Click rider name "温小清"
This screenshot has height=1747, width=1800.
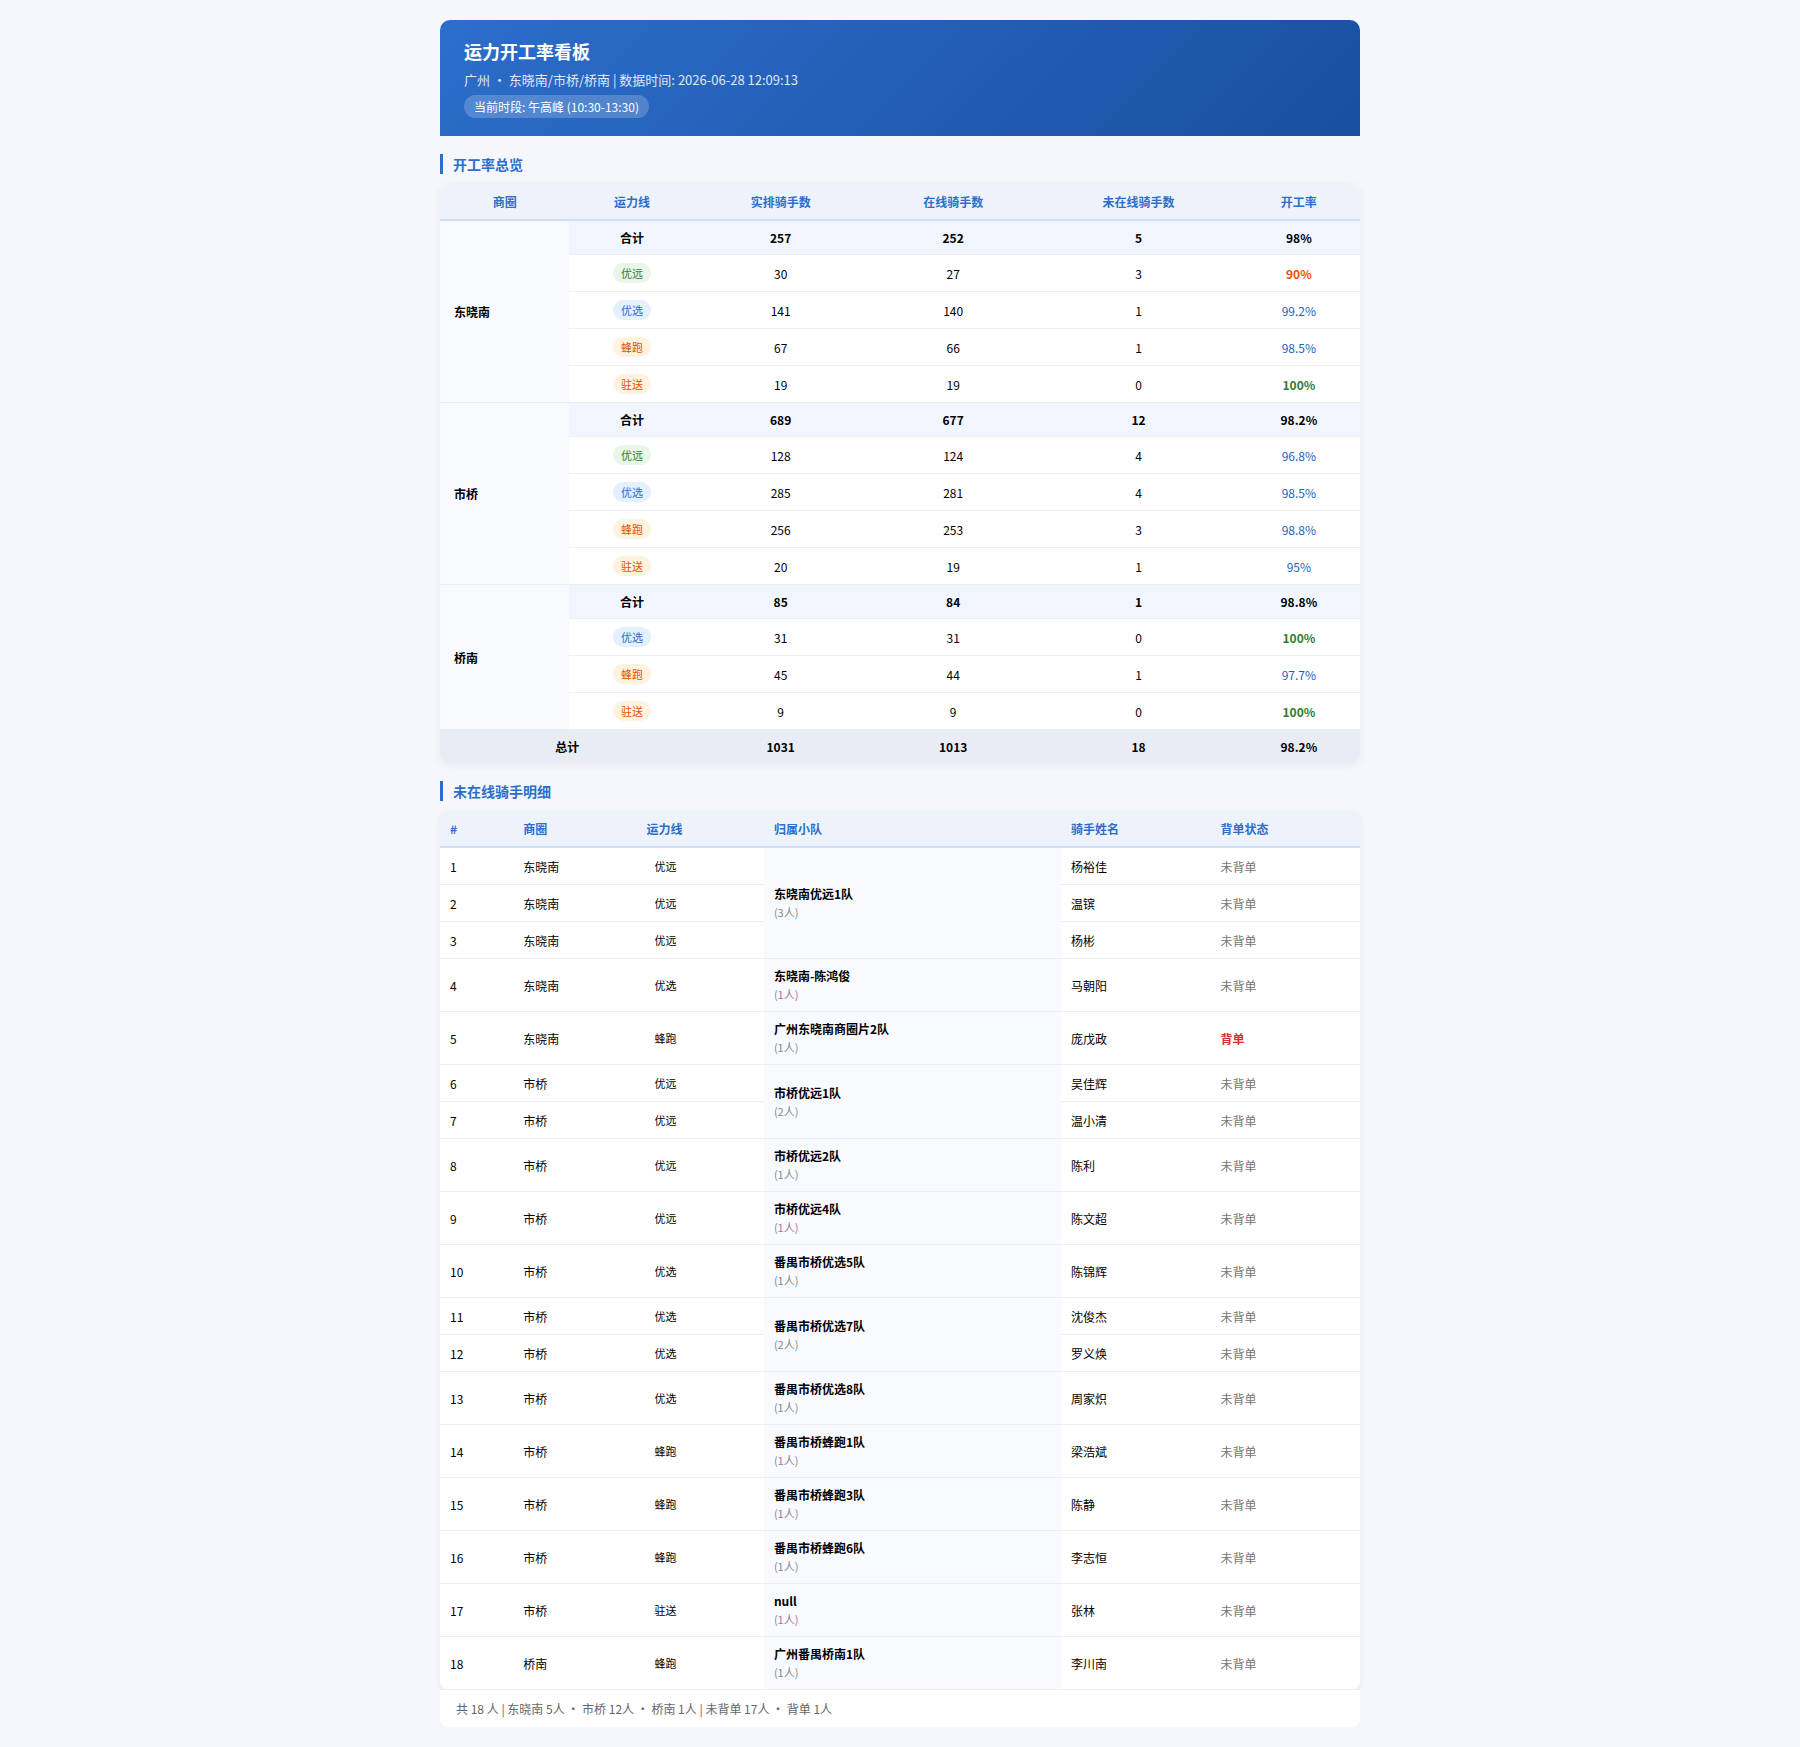point(1089,1121)
